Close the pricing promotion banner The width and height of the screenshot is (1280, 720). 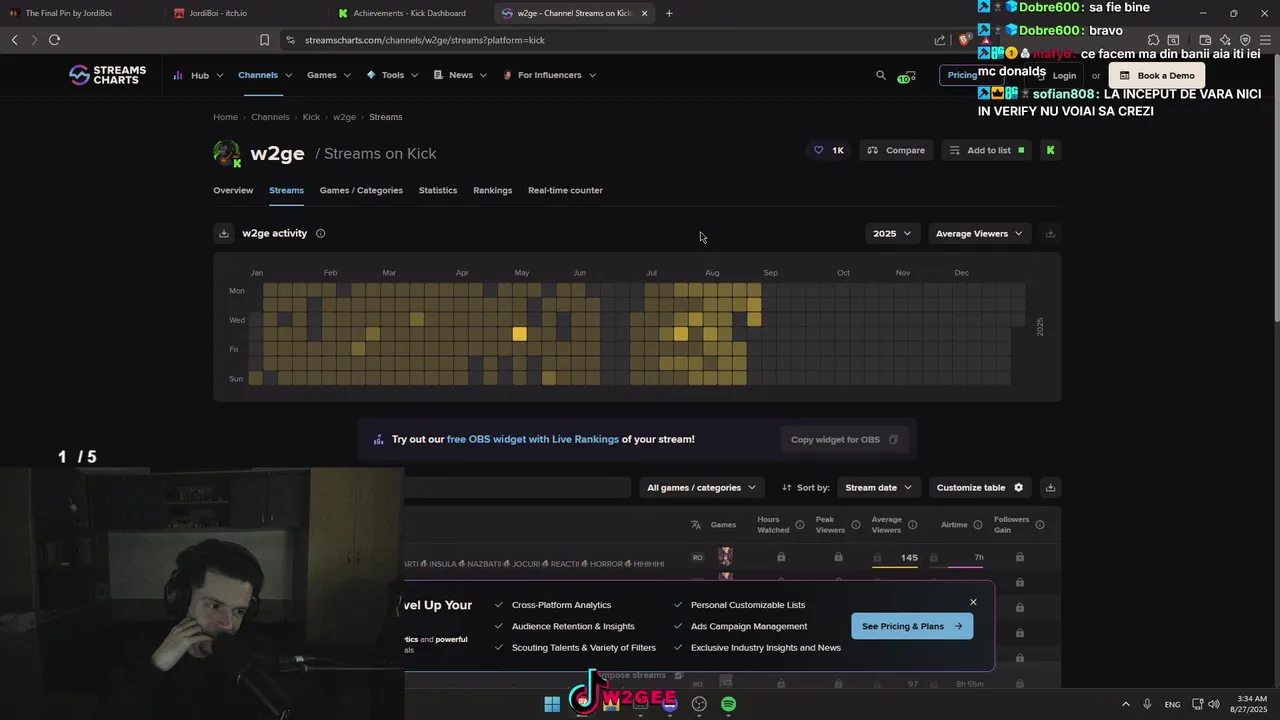pyautogui.click(x=973, y=602)
